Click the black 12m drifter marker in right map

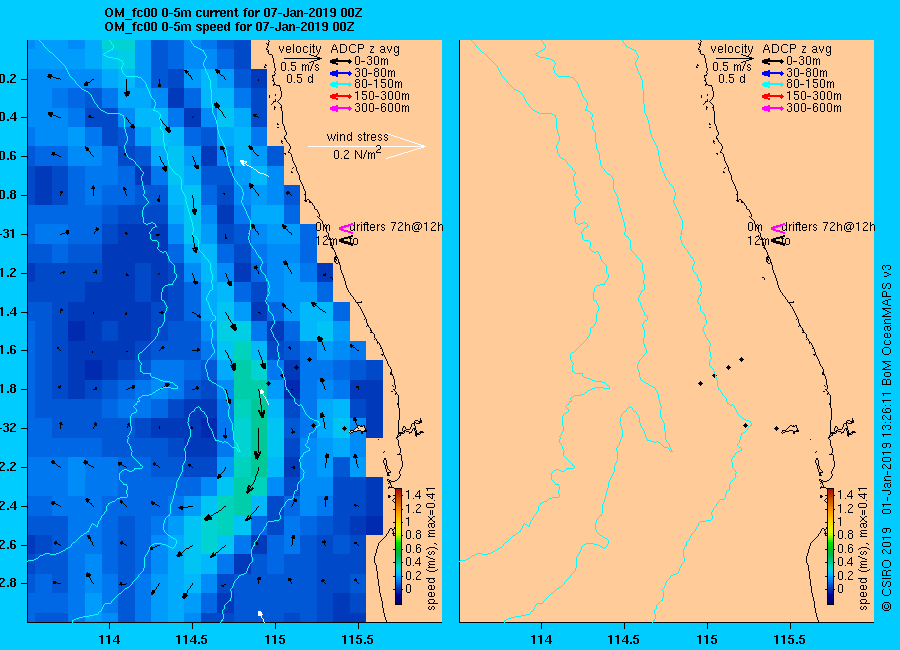(778, 241)
